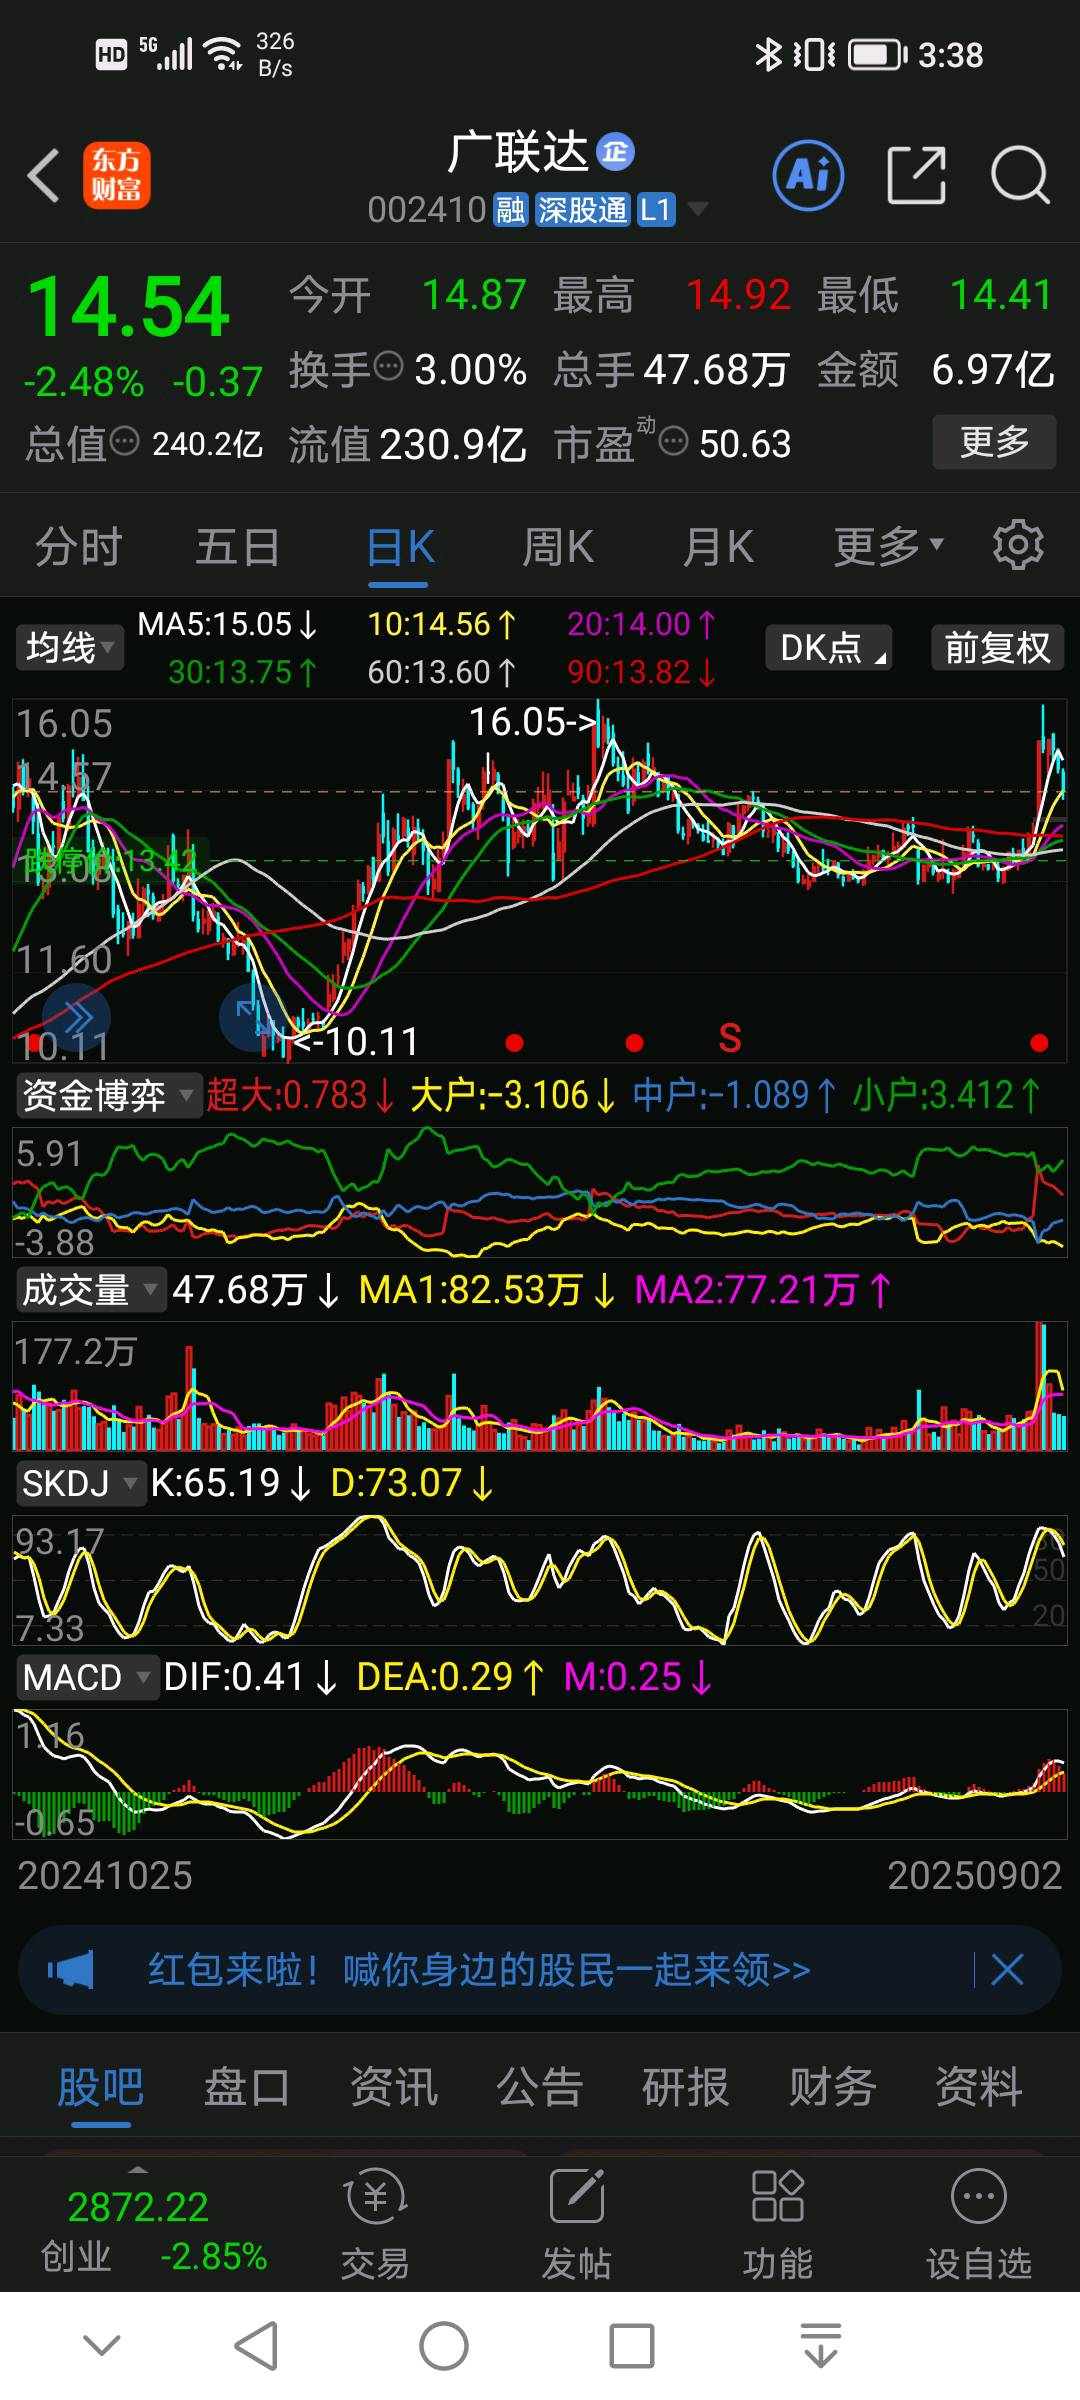Tap Android home circle button
The image size is (1080, 2400).
click(444, 2345)
